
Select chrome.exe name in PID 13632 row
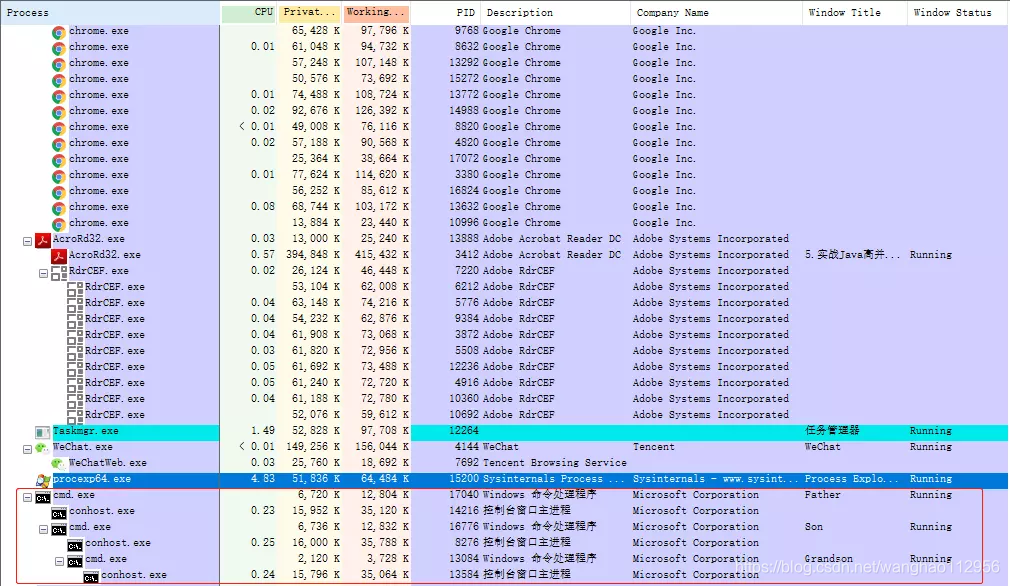(x=99, y=207)
